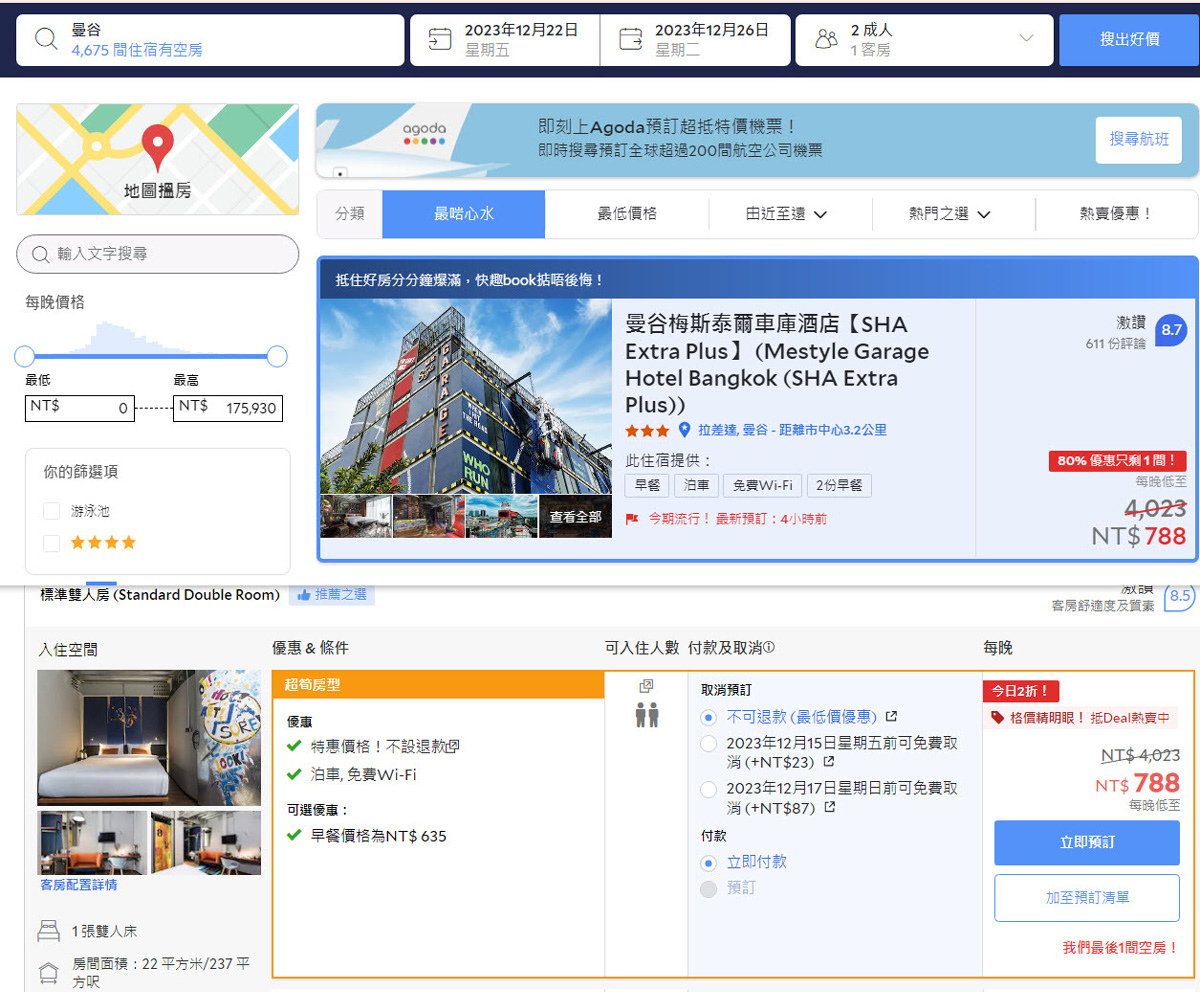1200x993 pixels.
Task: Select the 熱賣優惠！ sort tab
Action: tap(1117, 214)
